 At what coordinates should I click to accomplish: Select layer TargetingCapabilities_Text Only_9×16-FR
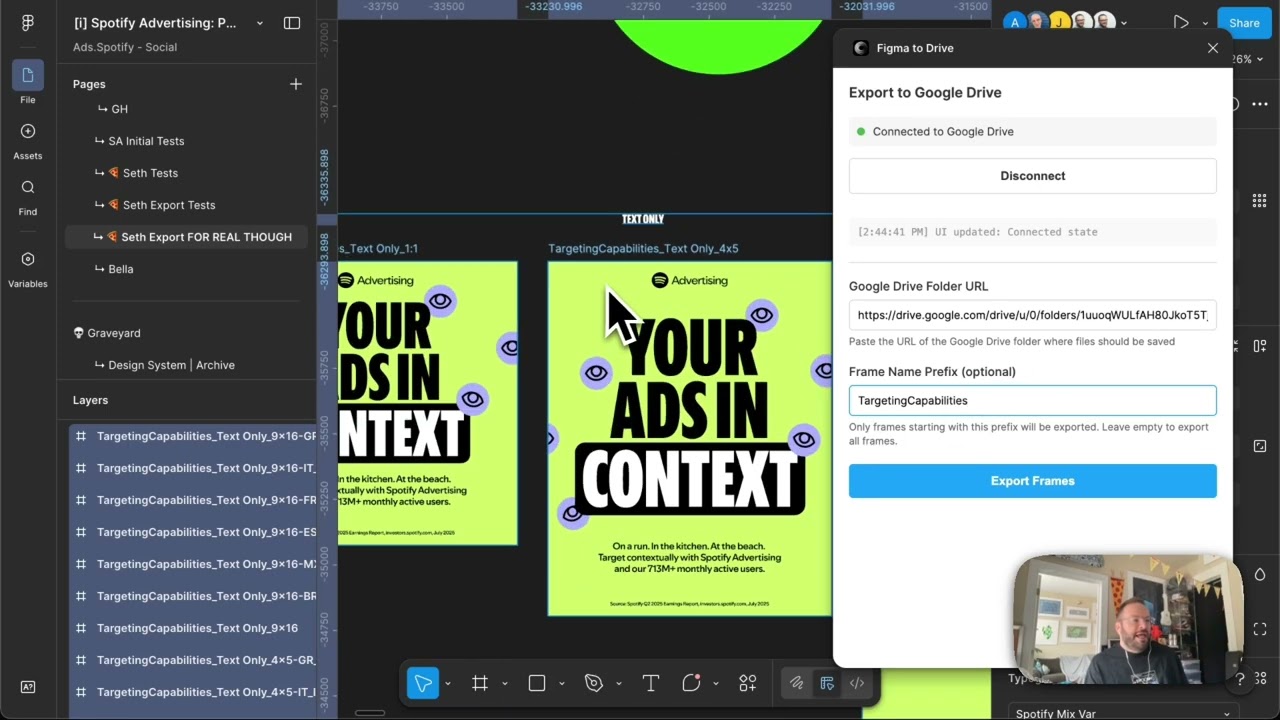[x=193, y=500]
